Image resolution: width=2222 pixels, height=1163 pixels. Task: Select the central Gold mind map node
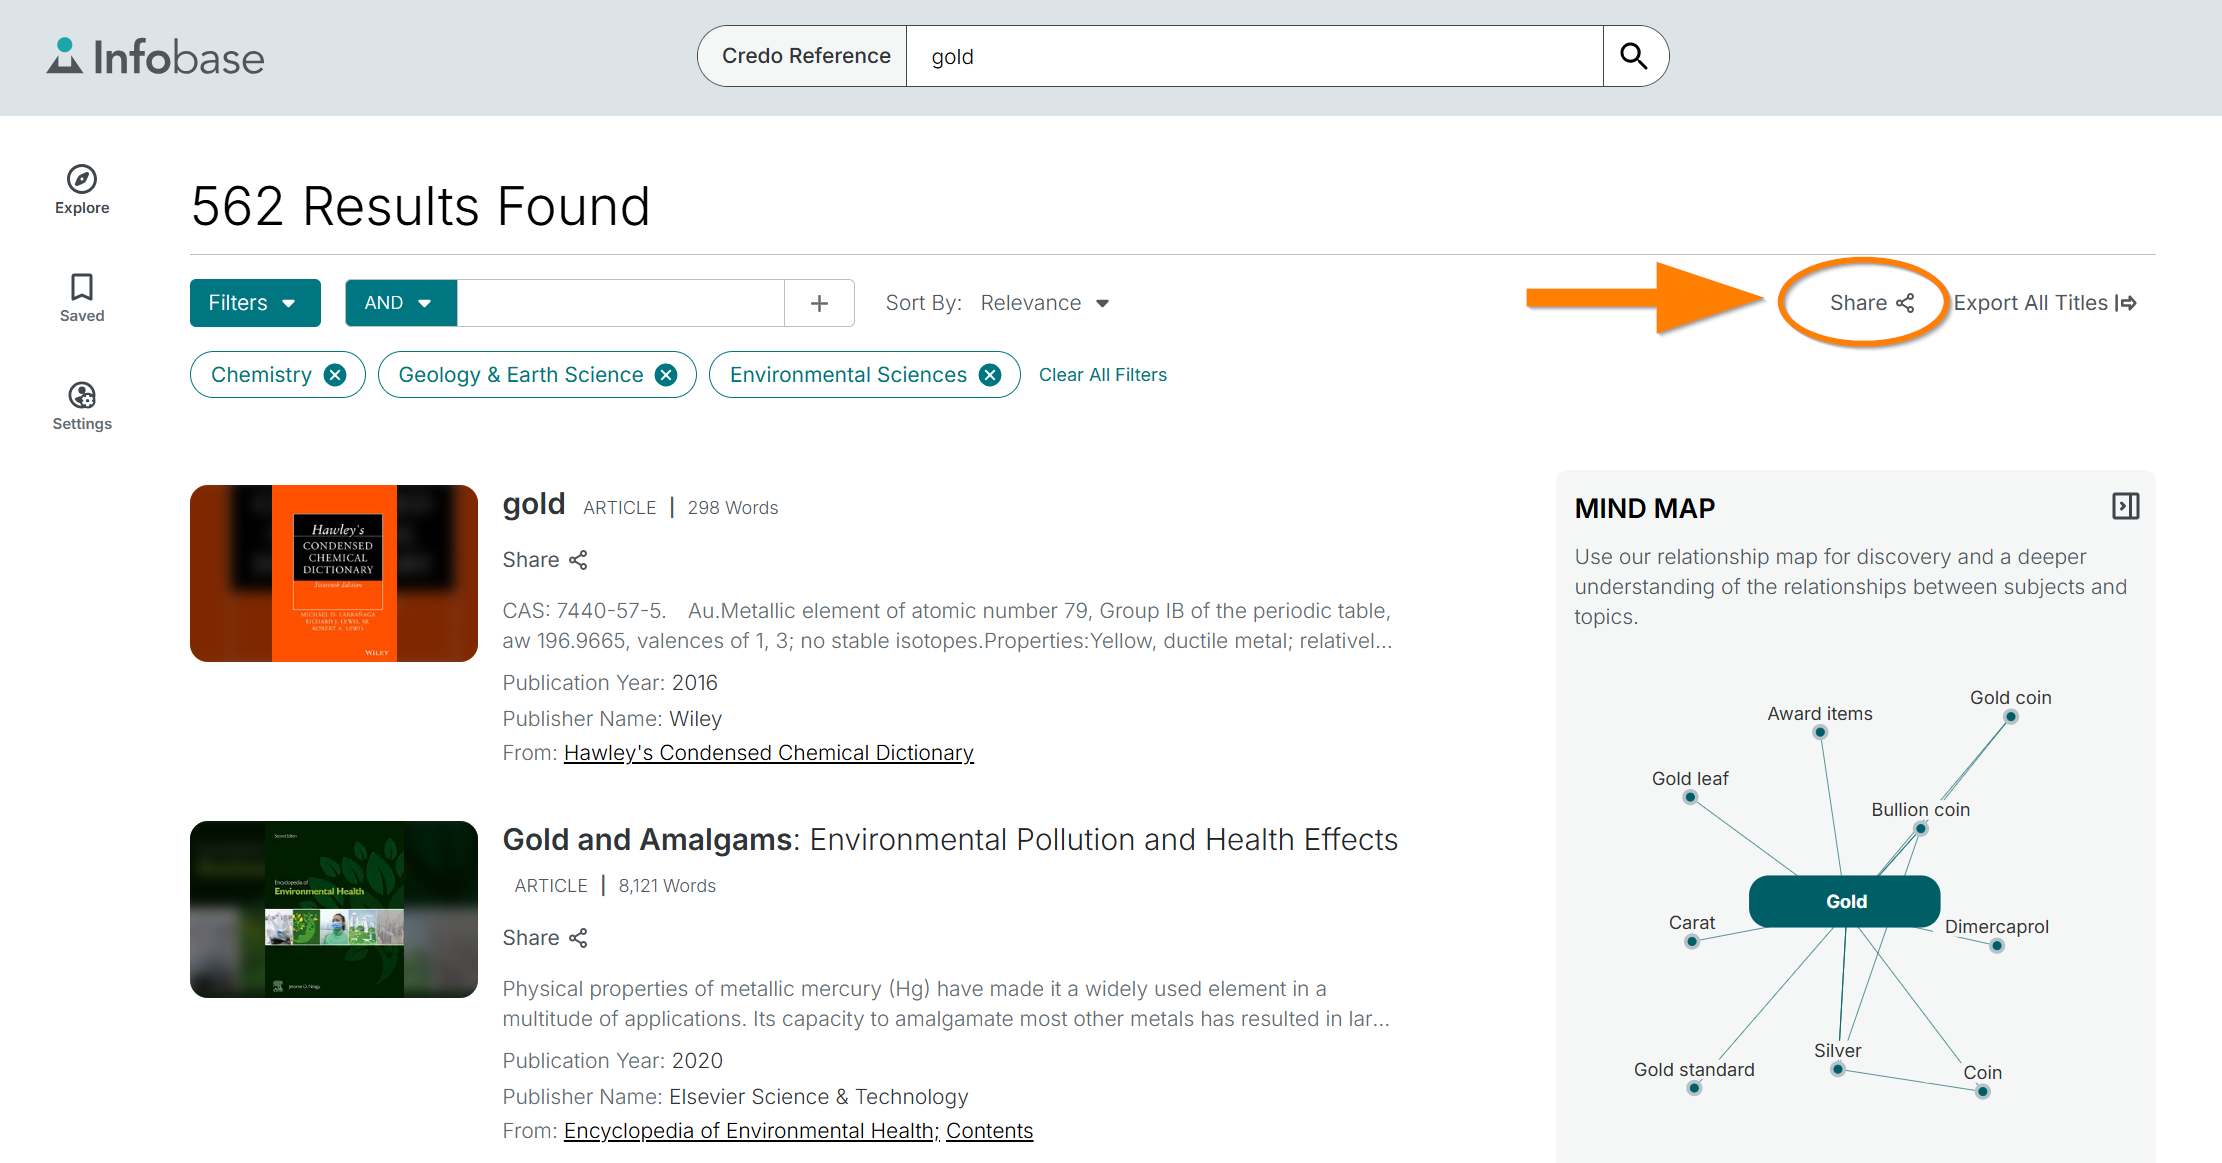[1845, 901]
